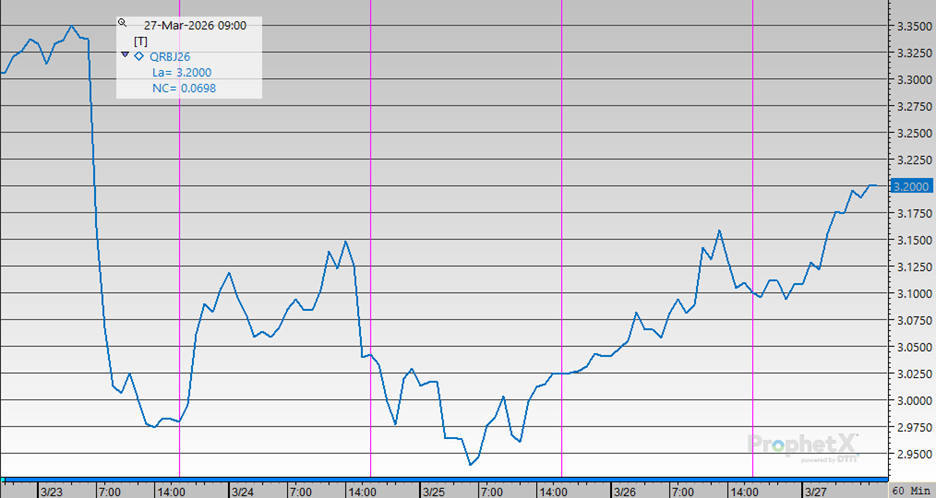Open the 60 Min interval selector
The image size is (936, 498).
pos(911,491)
